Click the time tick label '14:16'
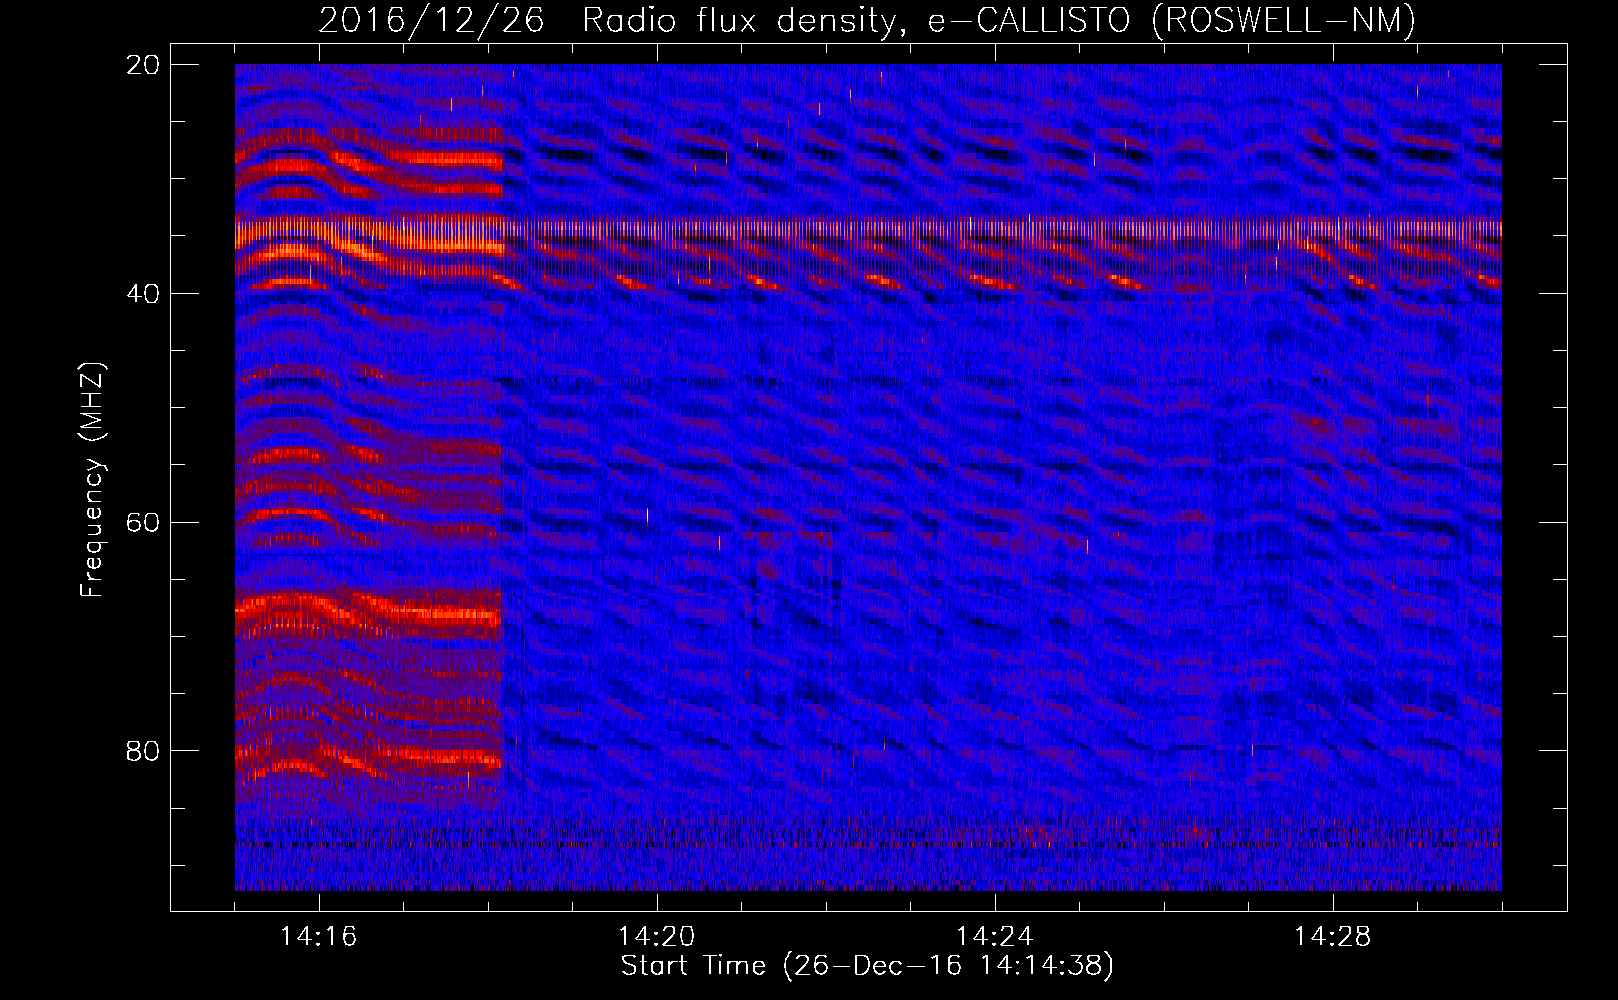Viewport: 1618px width, 1000px height. (x=319, y=937)
